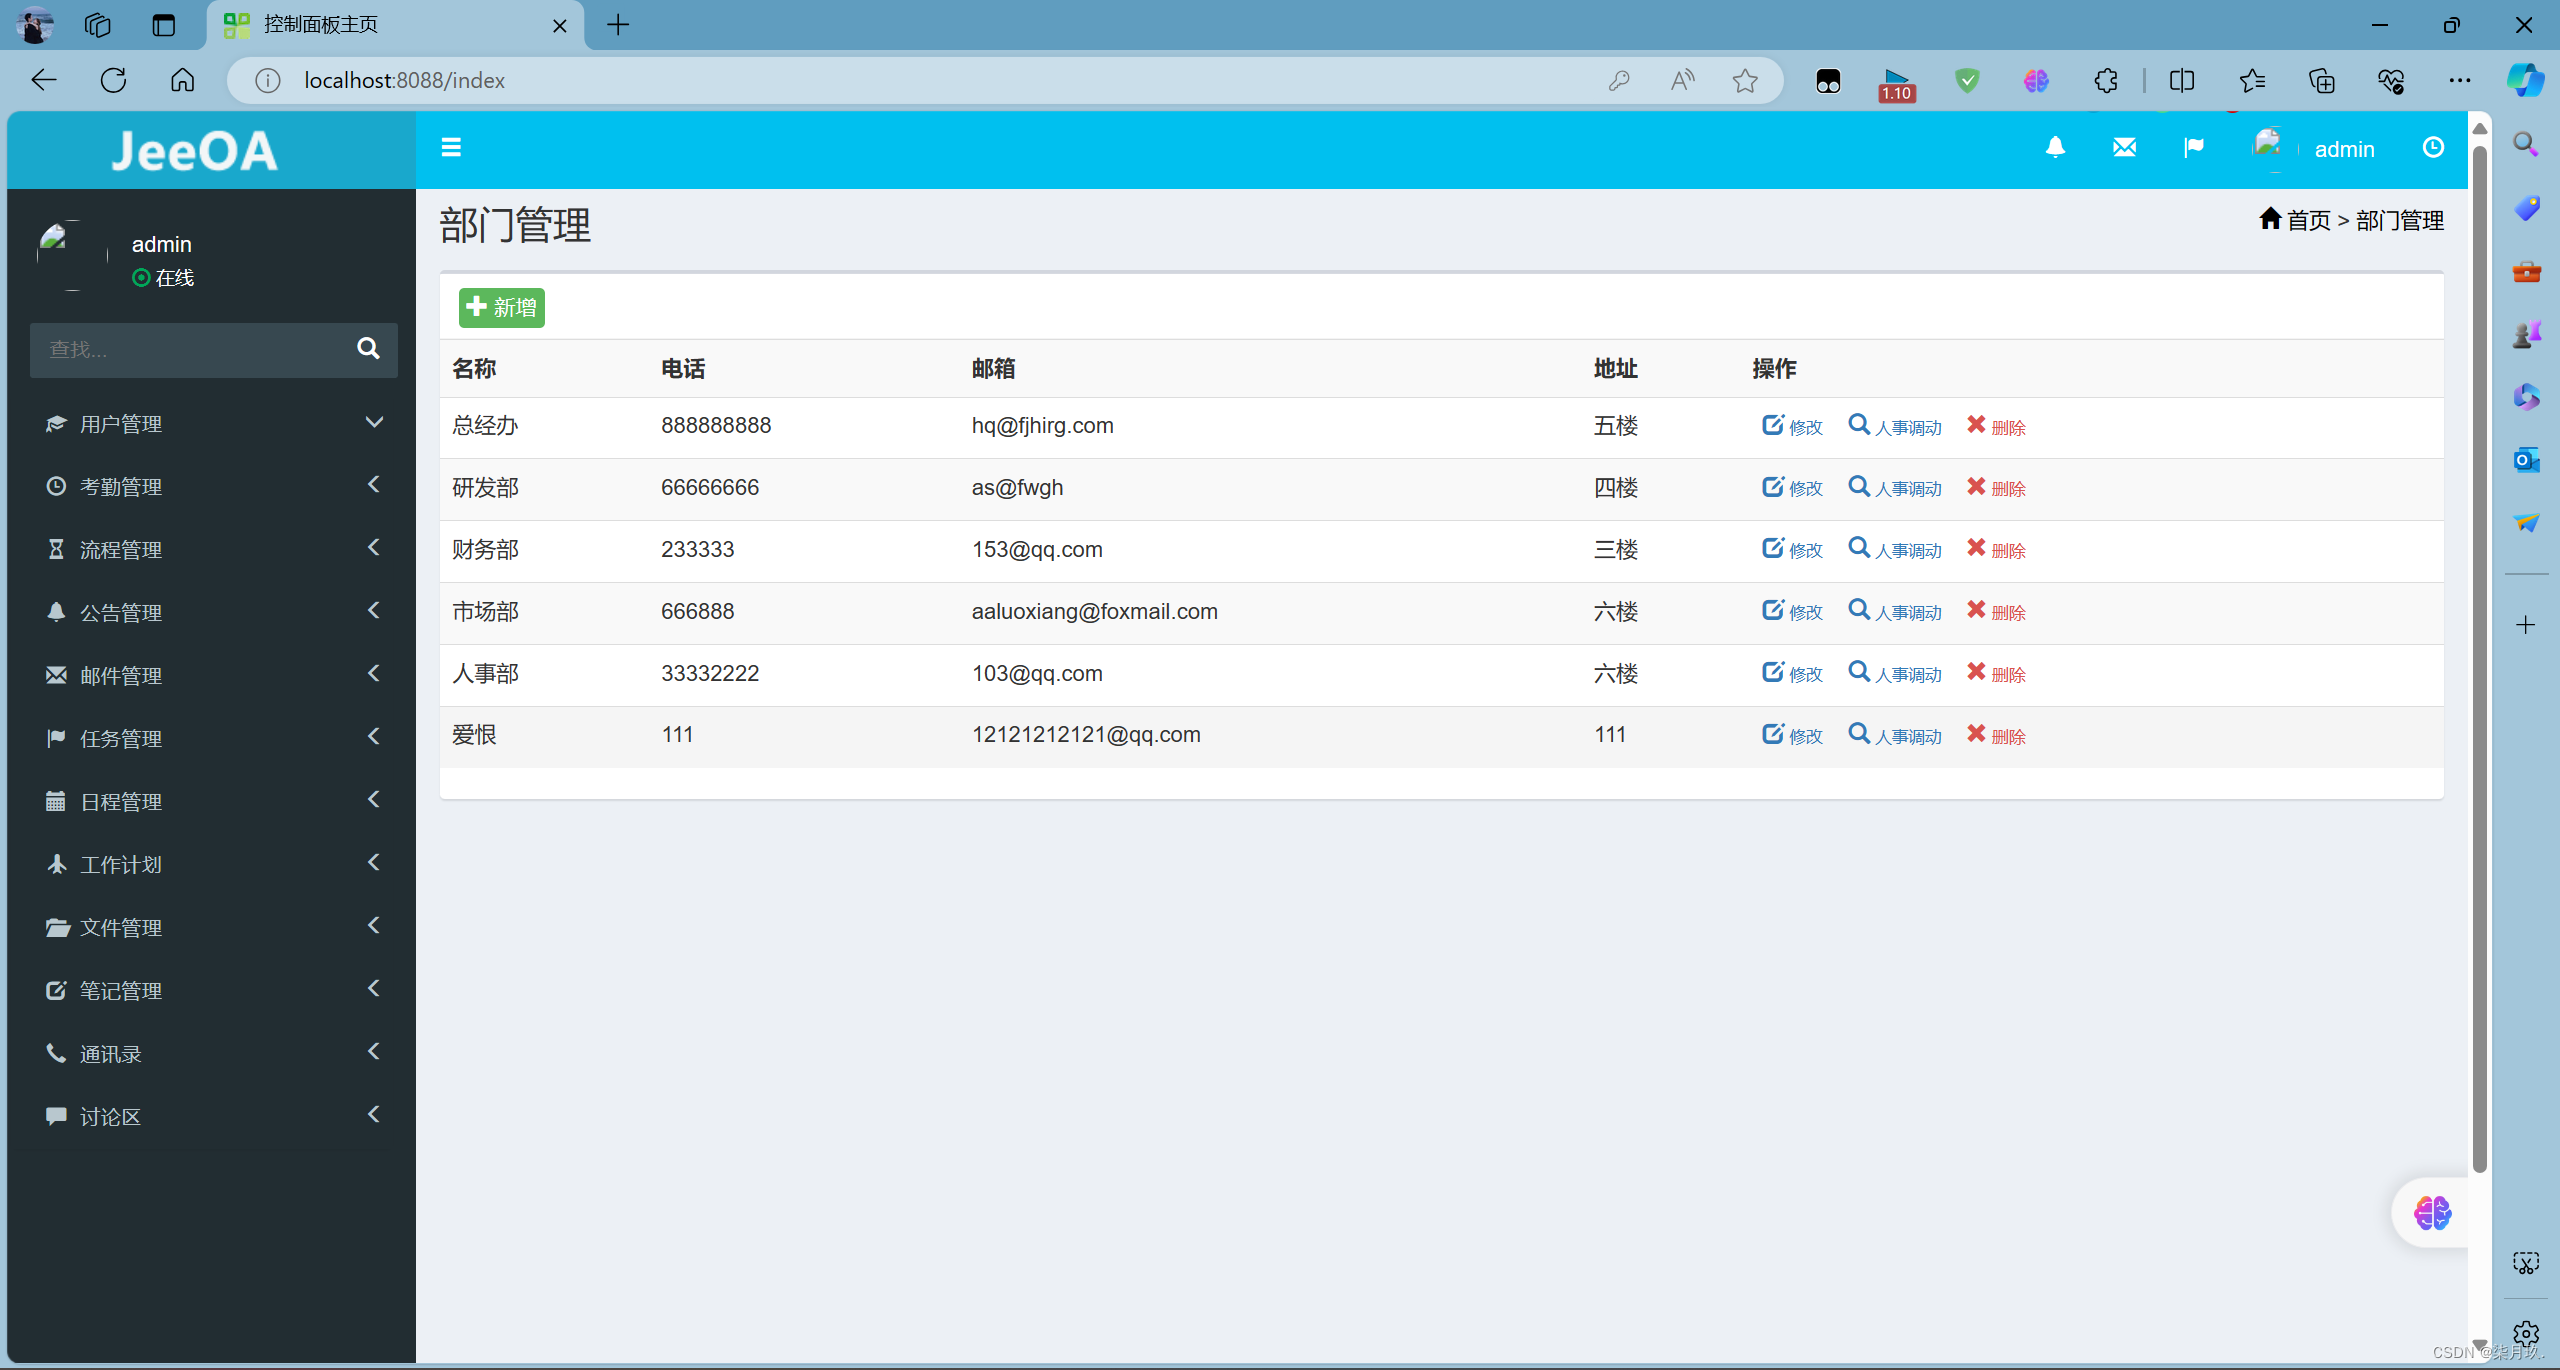The image size is (2560, 1370).
Task: Click the flag icon in the top bar
Action: pos(2193,147)
